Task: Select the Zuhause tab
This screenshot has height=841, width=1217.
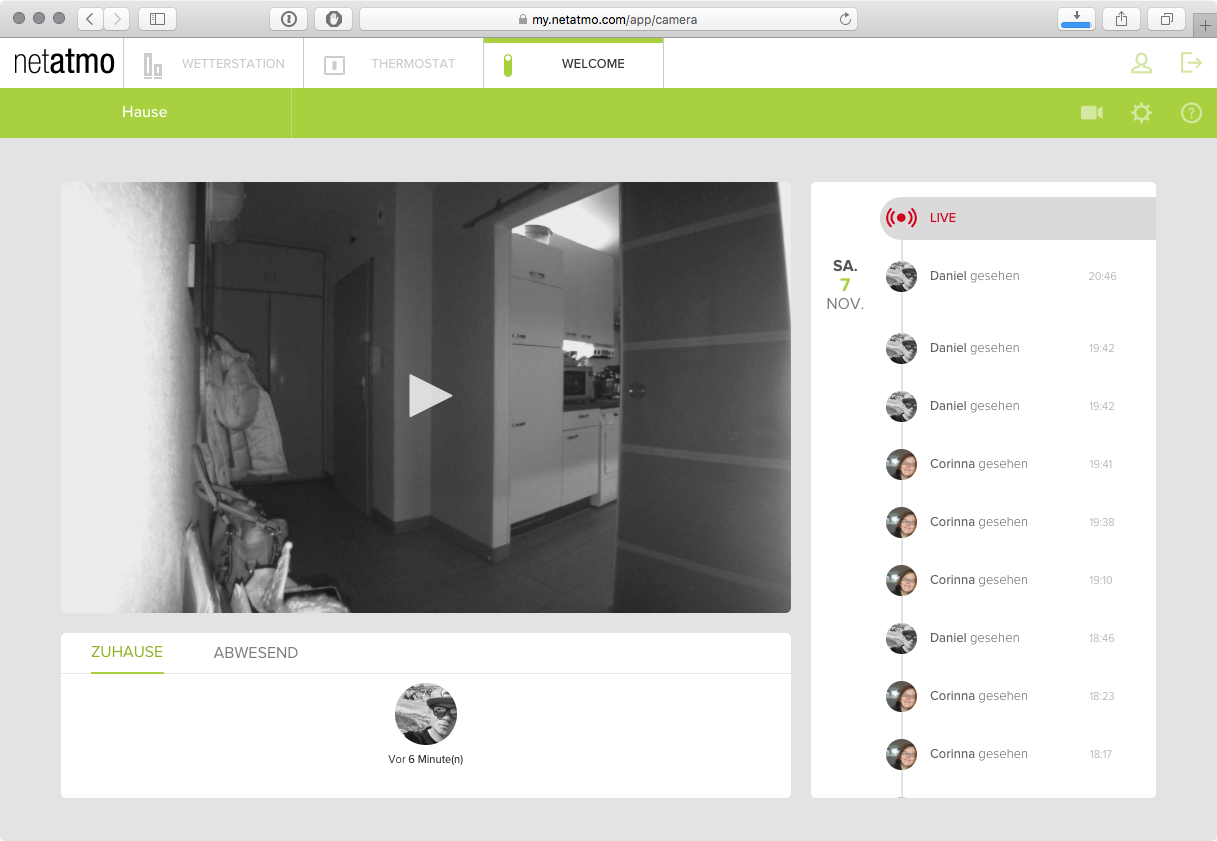Action: 127,652
